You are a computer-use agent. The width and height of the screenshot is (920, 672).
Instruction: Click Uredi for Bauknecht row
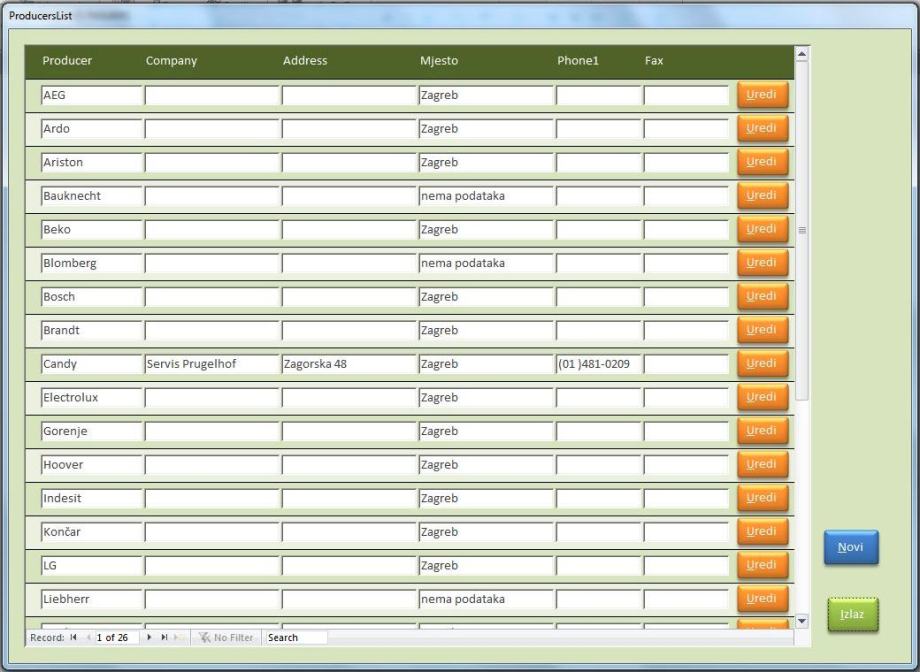click(762, 195)
